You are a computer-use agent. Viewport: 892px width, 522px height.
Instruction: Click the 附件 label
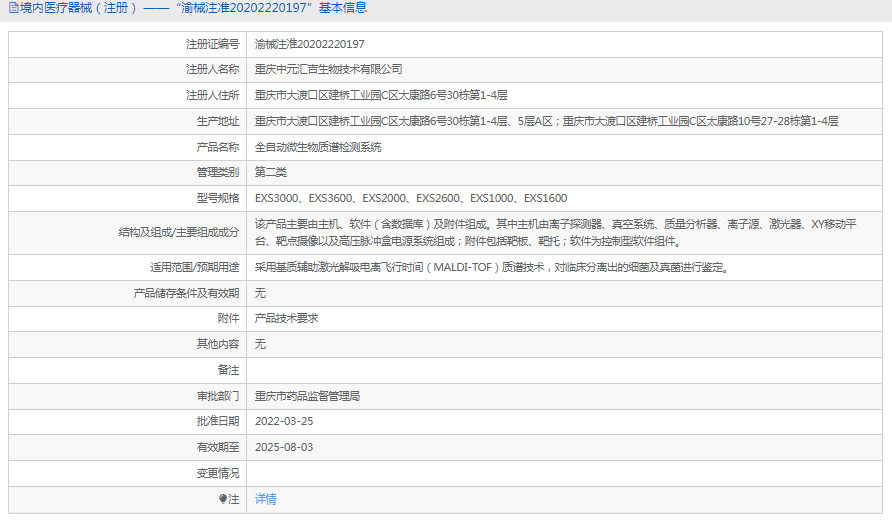(x=229, y=318)
